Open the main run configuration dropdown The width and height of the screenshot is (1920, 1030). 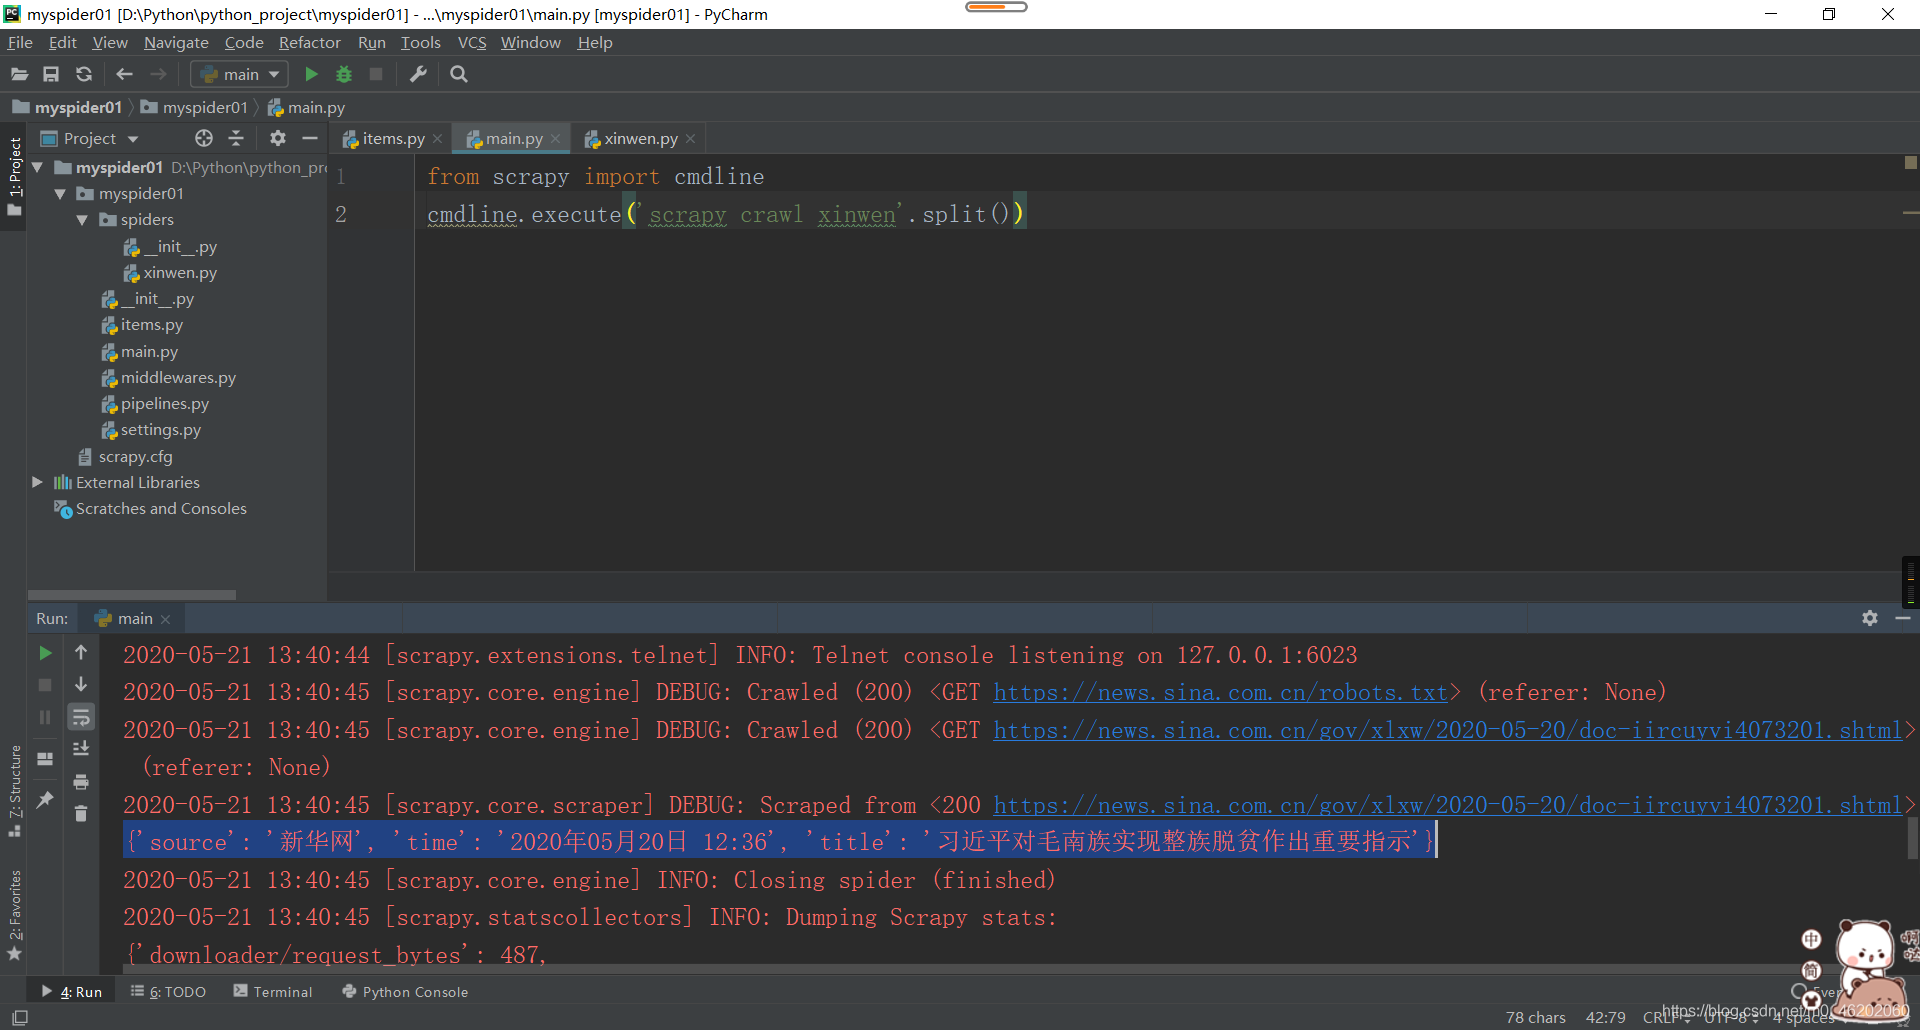(240, 74)
